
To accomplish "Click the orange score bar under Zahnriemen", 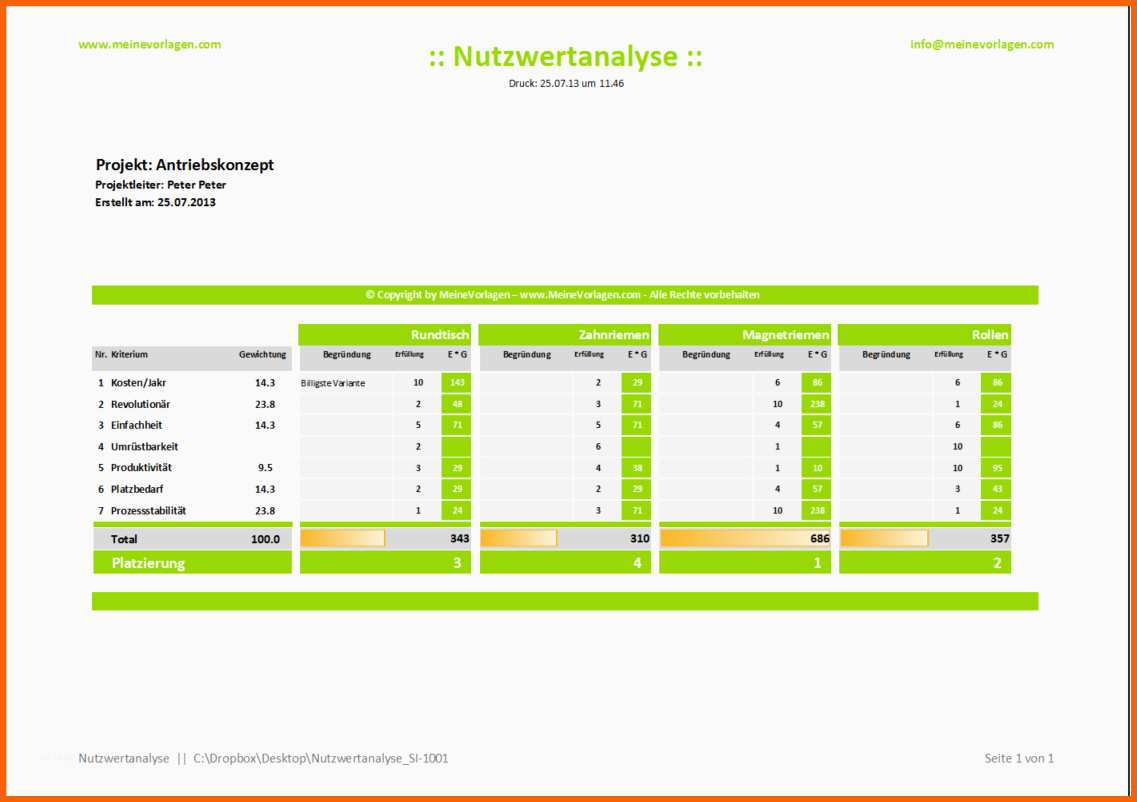I will click(x=518, y=538).
